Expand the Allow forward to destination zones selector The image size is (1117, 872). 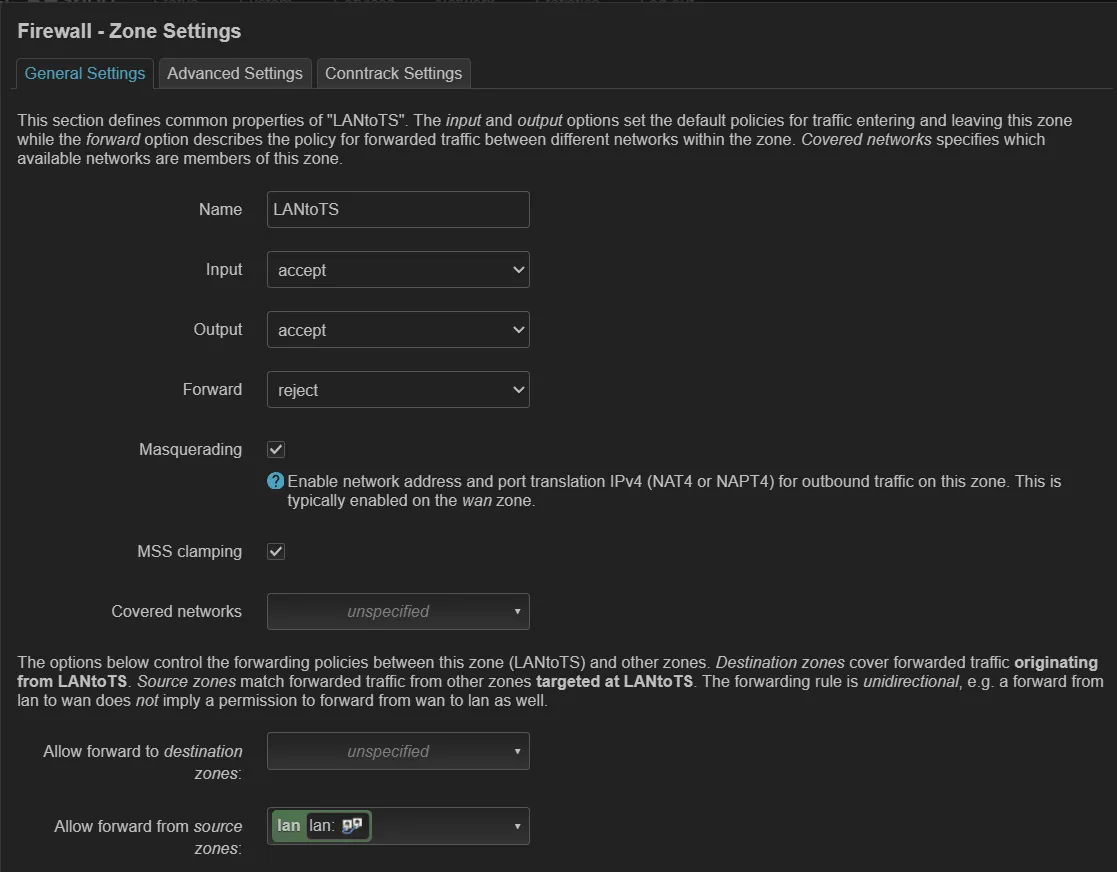398,751
